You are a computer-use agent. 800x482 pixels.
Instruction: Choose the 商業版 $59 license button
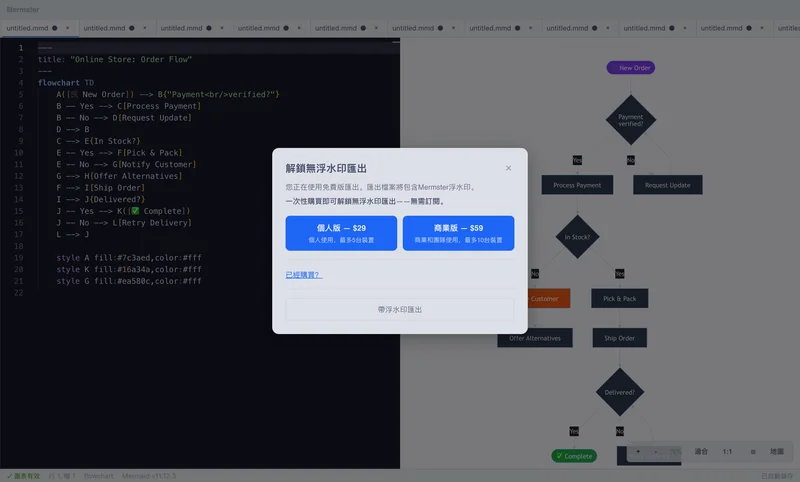tap(458, 233)
